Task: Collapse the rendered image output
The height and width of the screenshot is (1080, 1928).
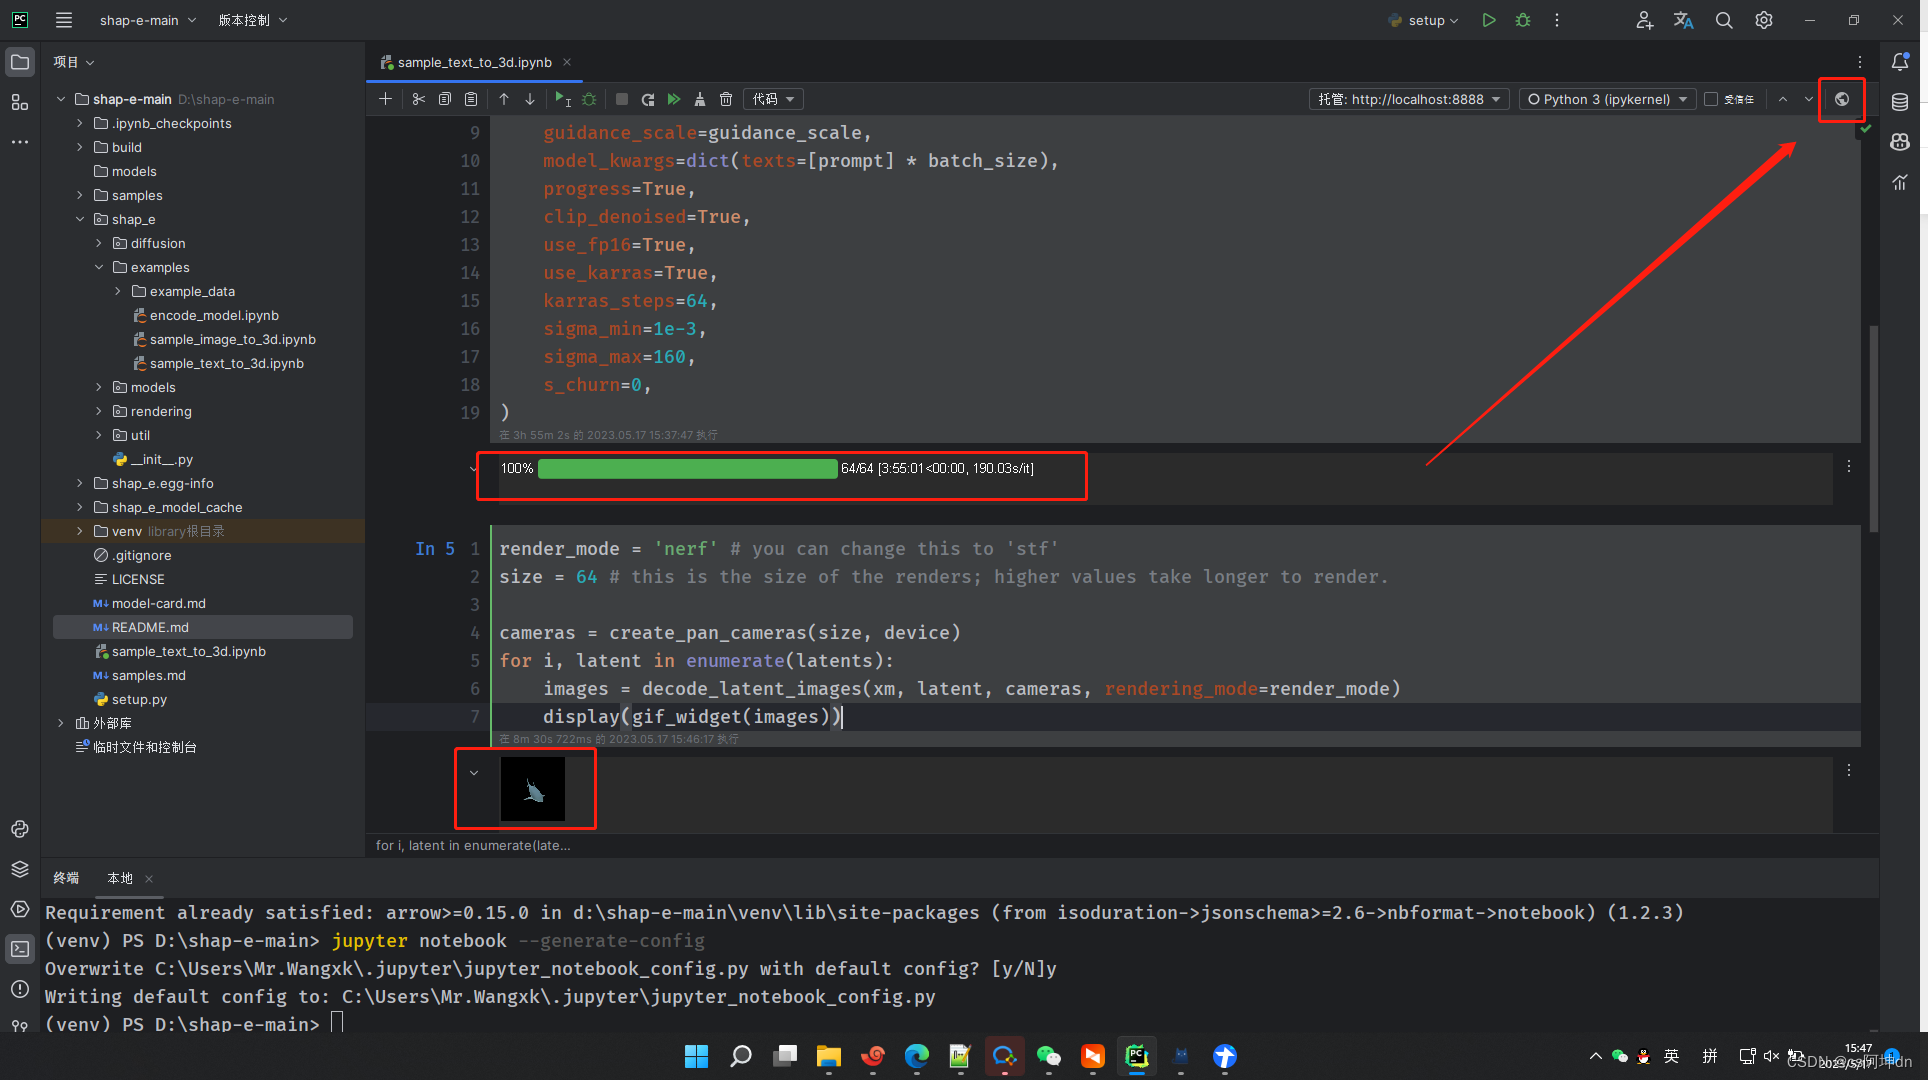Action: tap(473, 772)
